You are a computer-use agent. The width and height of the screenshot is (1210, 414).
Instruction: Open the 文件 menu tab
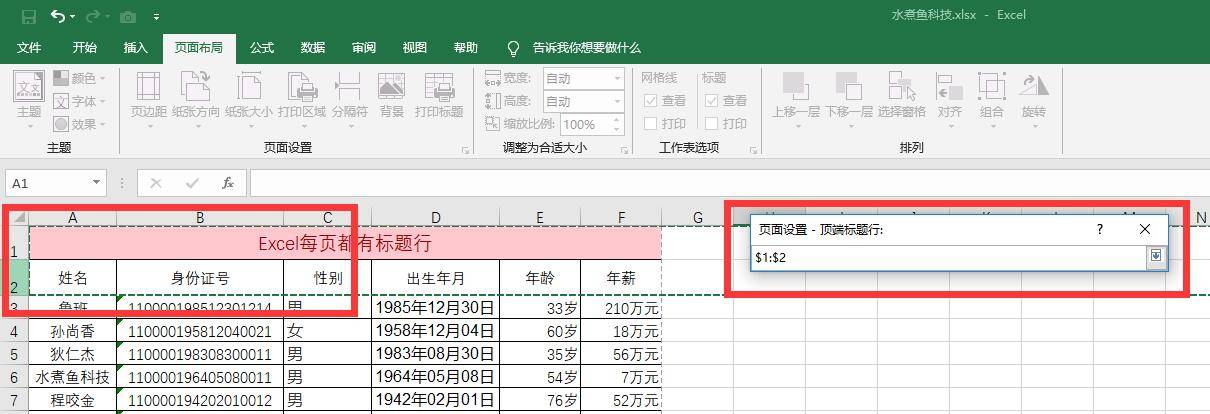point(29,48)
